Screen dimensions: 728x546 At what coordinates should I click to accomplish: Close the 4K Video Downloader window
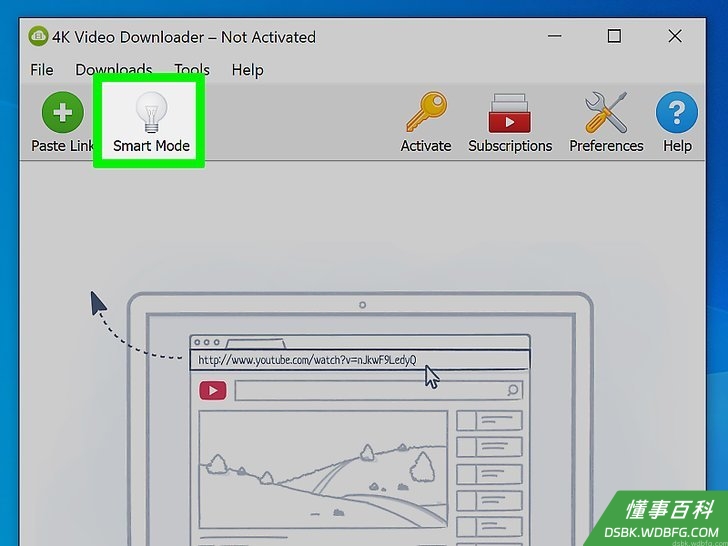click(x=675, y=36)
